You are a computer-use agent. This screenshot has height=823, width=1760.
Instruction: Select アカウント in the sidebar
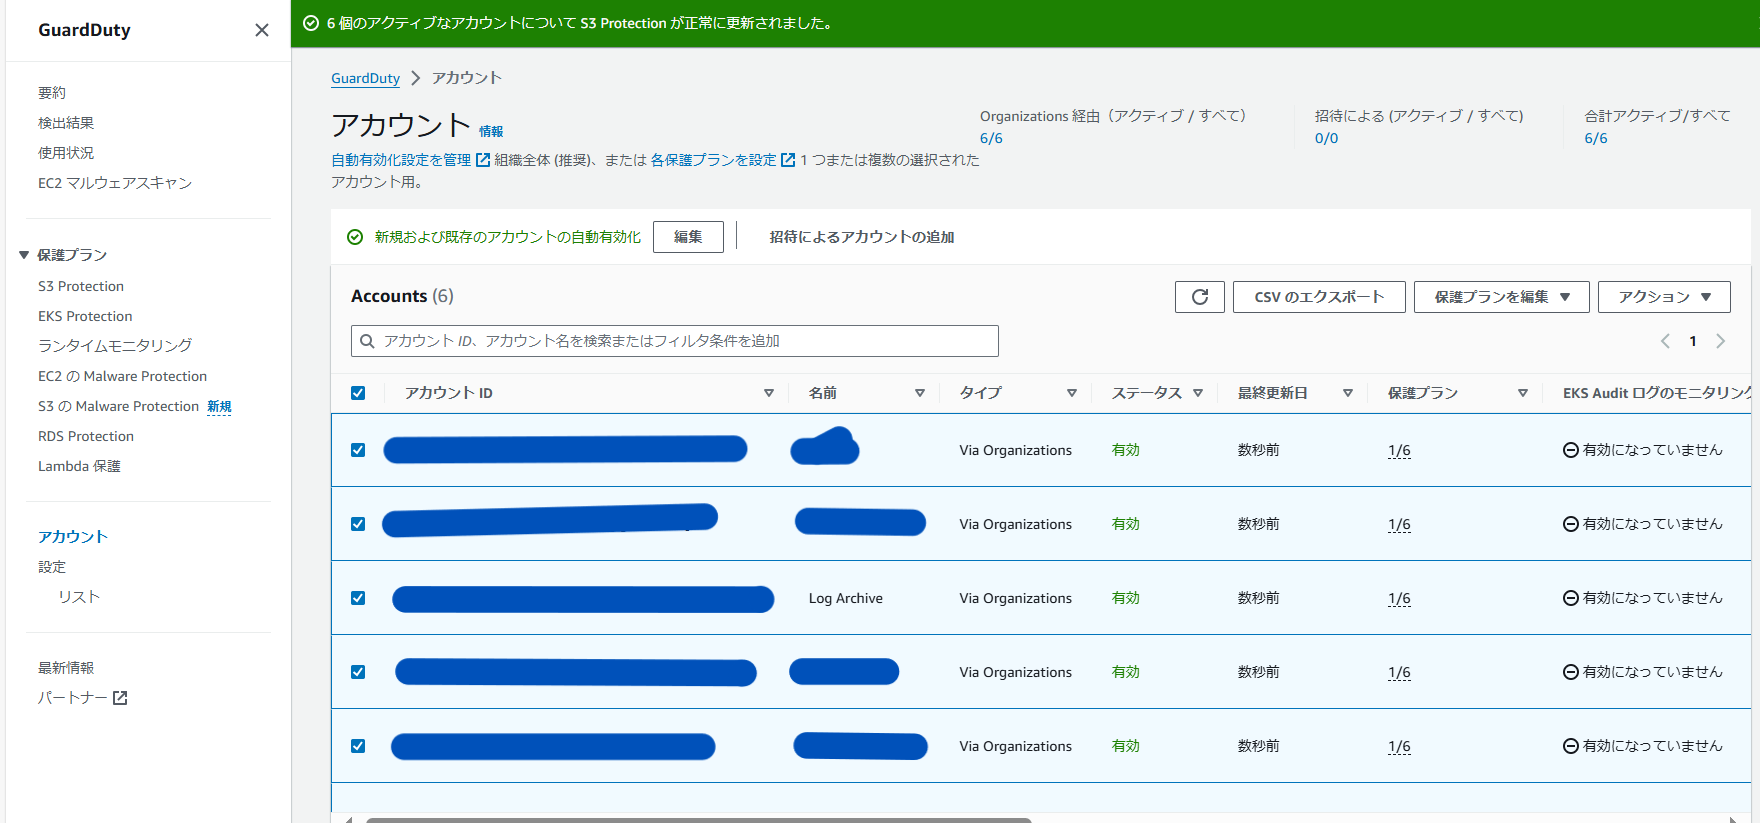(x=73, y=537)
